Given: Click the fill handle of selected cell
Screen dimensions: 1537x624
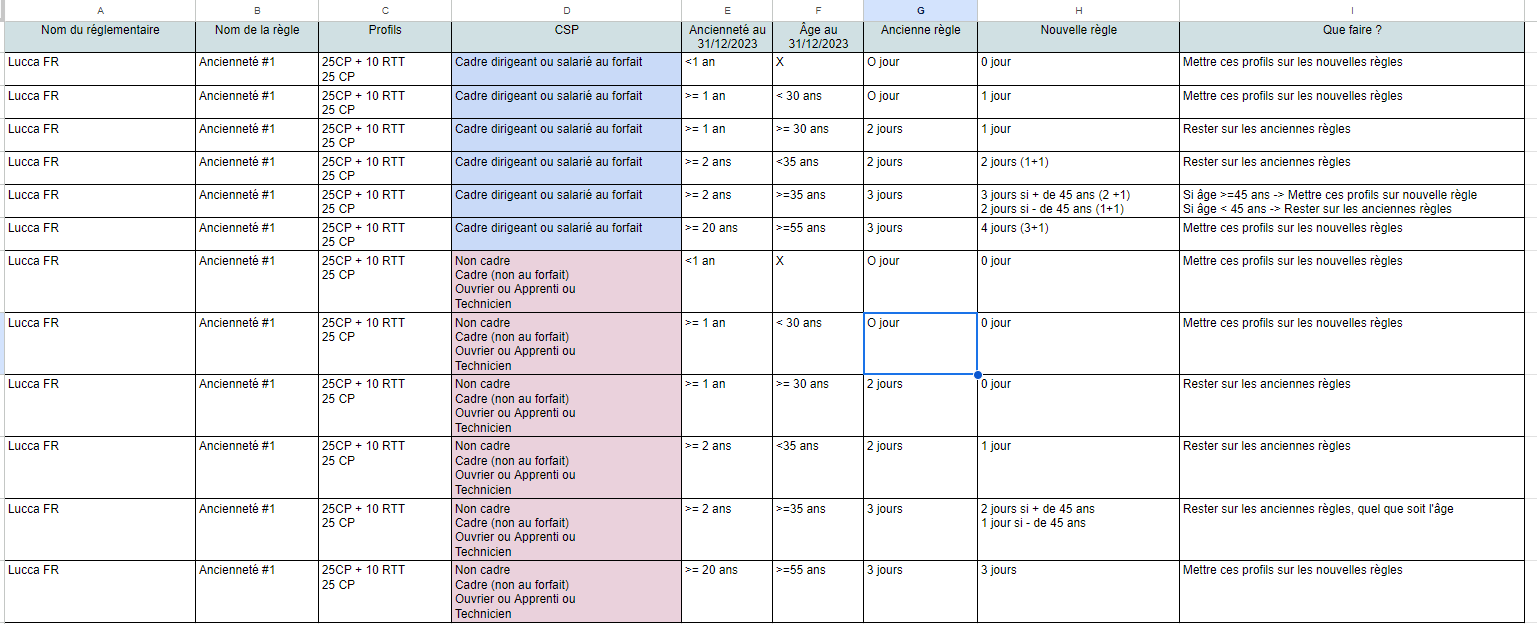Looking at the screenshot, I should click(x=977, y=375).
